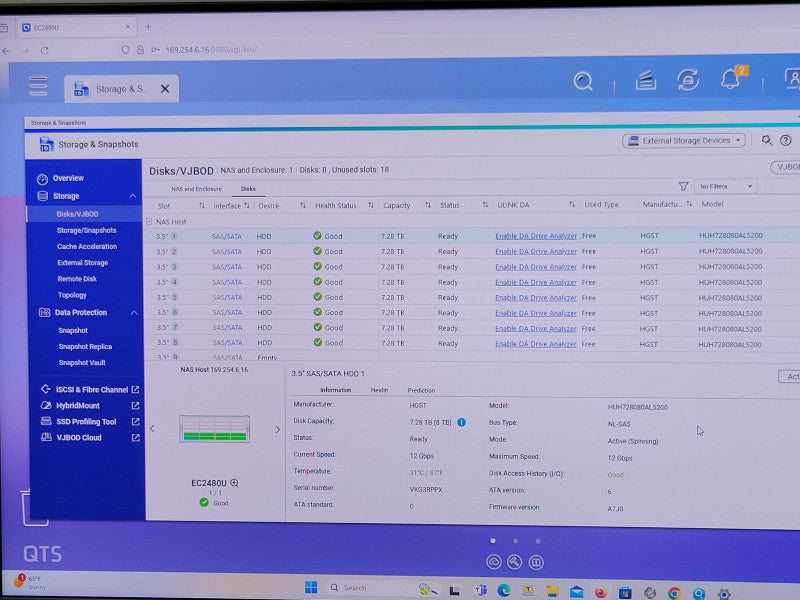The width and height of the screenshot is (800, 600).
Task: Click Enable DA Drive Analyzer for disk 1
Action: pyautogui.click(x=536, y=236)
